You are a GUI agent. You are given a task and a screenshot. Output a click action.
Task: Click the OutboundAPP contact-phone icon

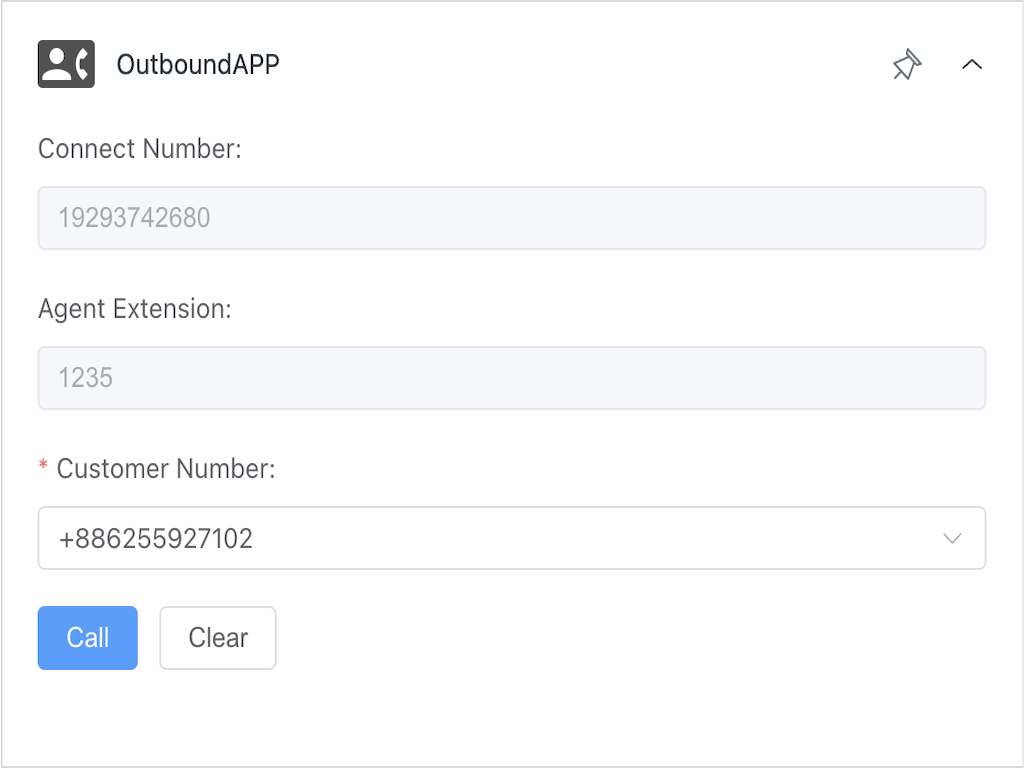65,64
